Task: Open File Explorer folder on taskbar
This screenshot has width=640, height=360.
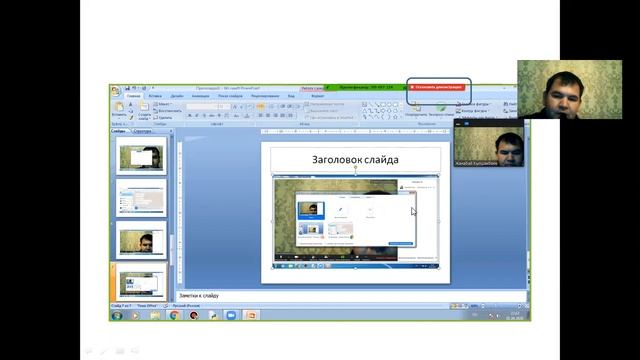Action: pyautogui.click(x=155, y=315)
